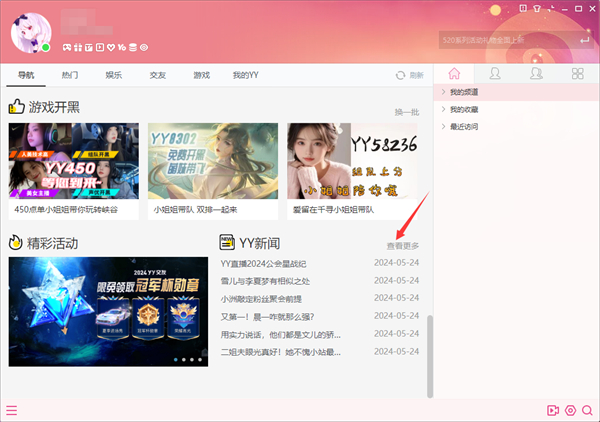600x422 pixels.
Task: Select the 游戏 tab
Action: [202, 75]
